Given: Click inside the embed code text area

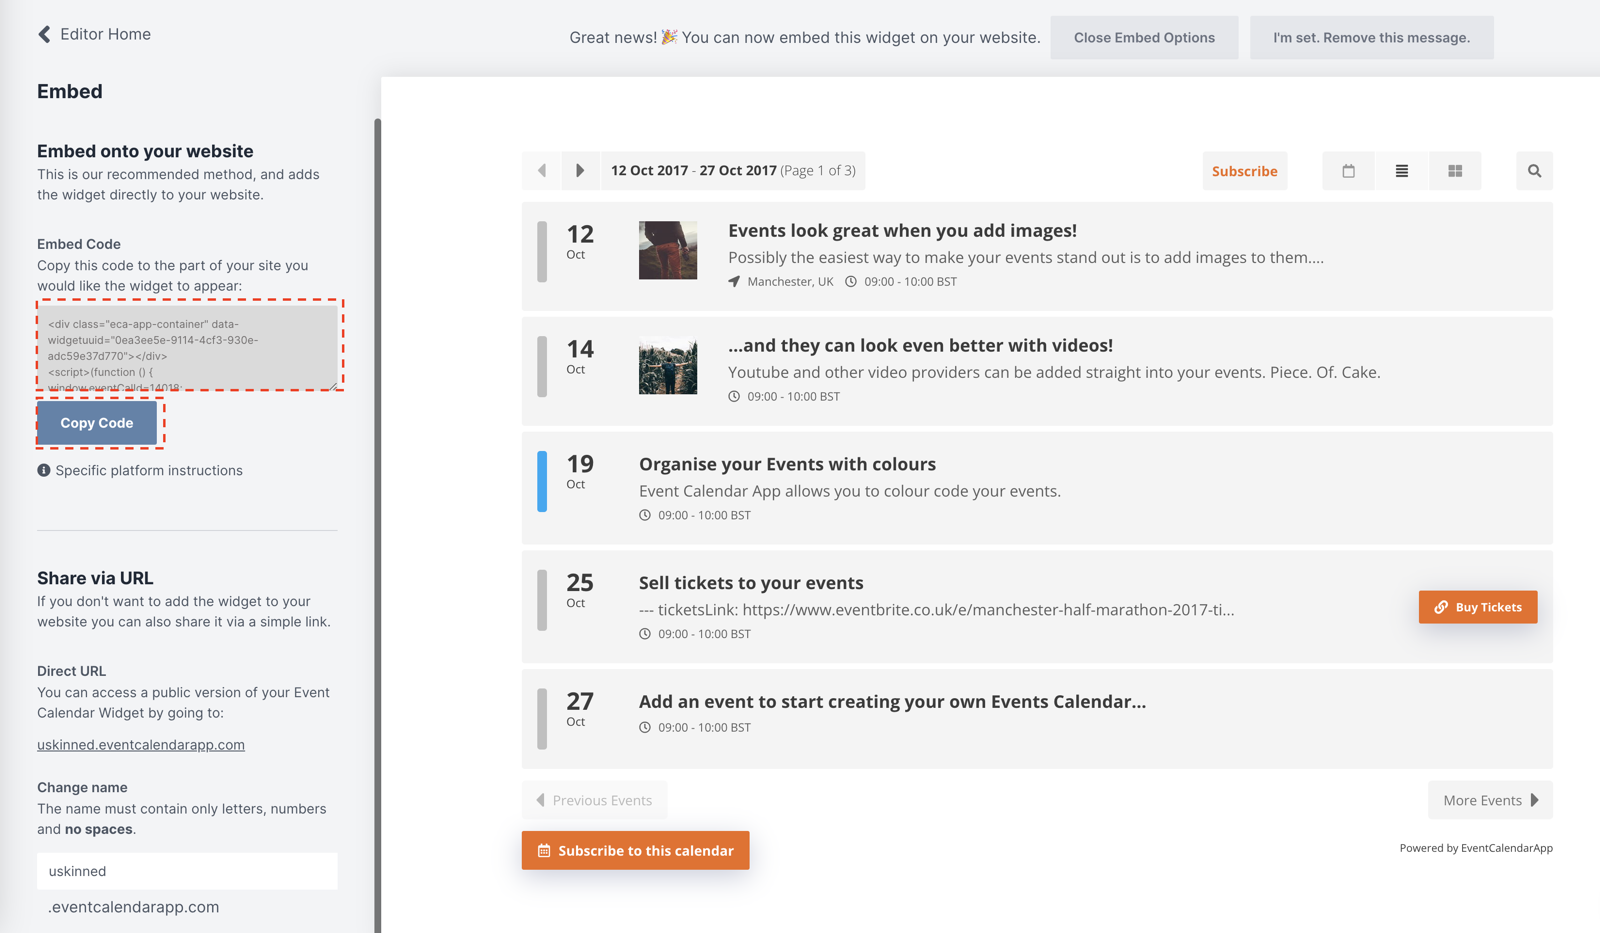Looking at the screenshot, I should pos(188,347).
